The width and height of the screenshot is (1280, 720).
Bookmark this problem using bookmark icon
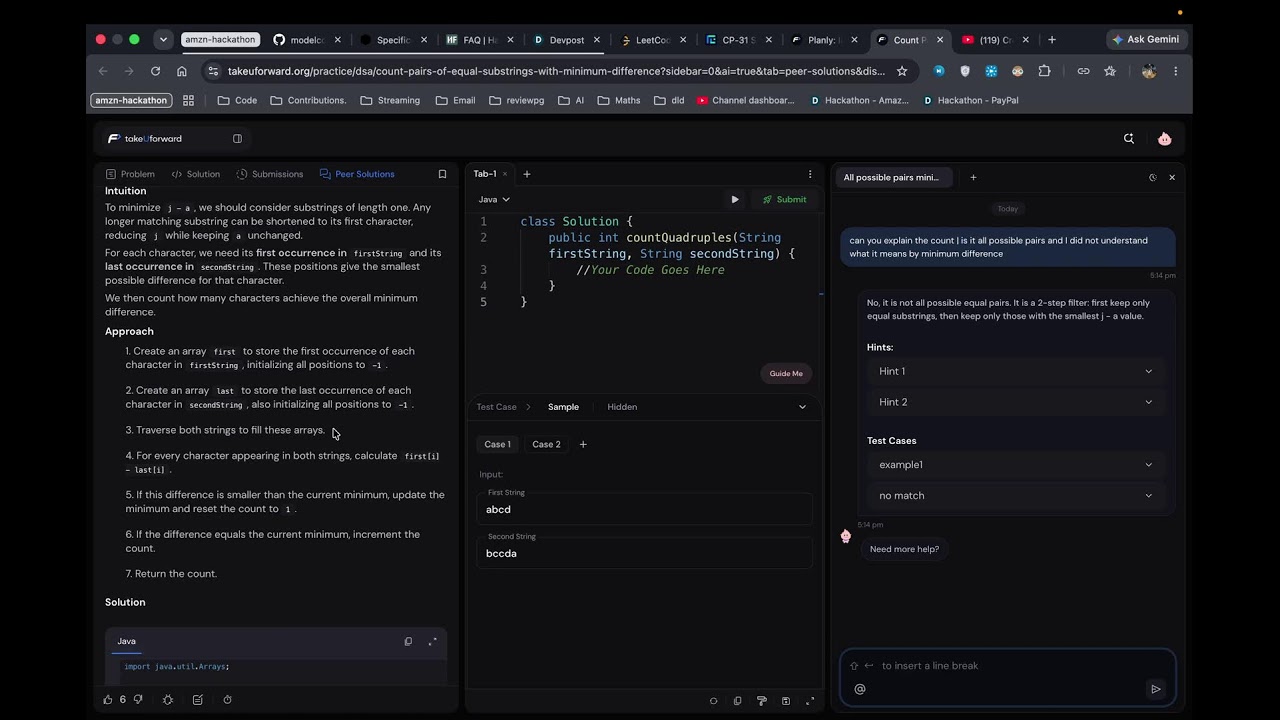coord(442,174)
